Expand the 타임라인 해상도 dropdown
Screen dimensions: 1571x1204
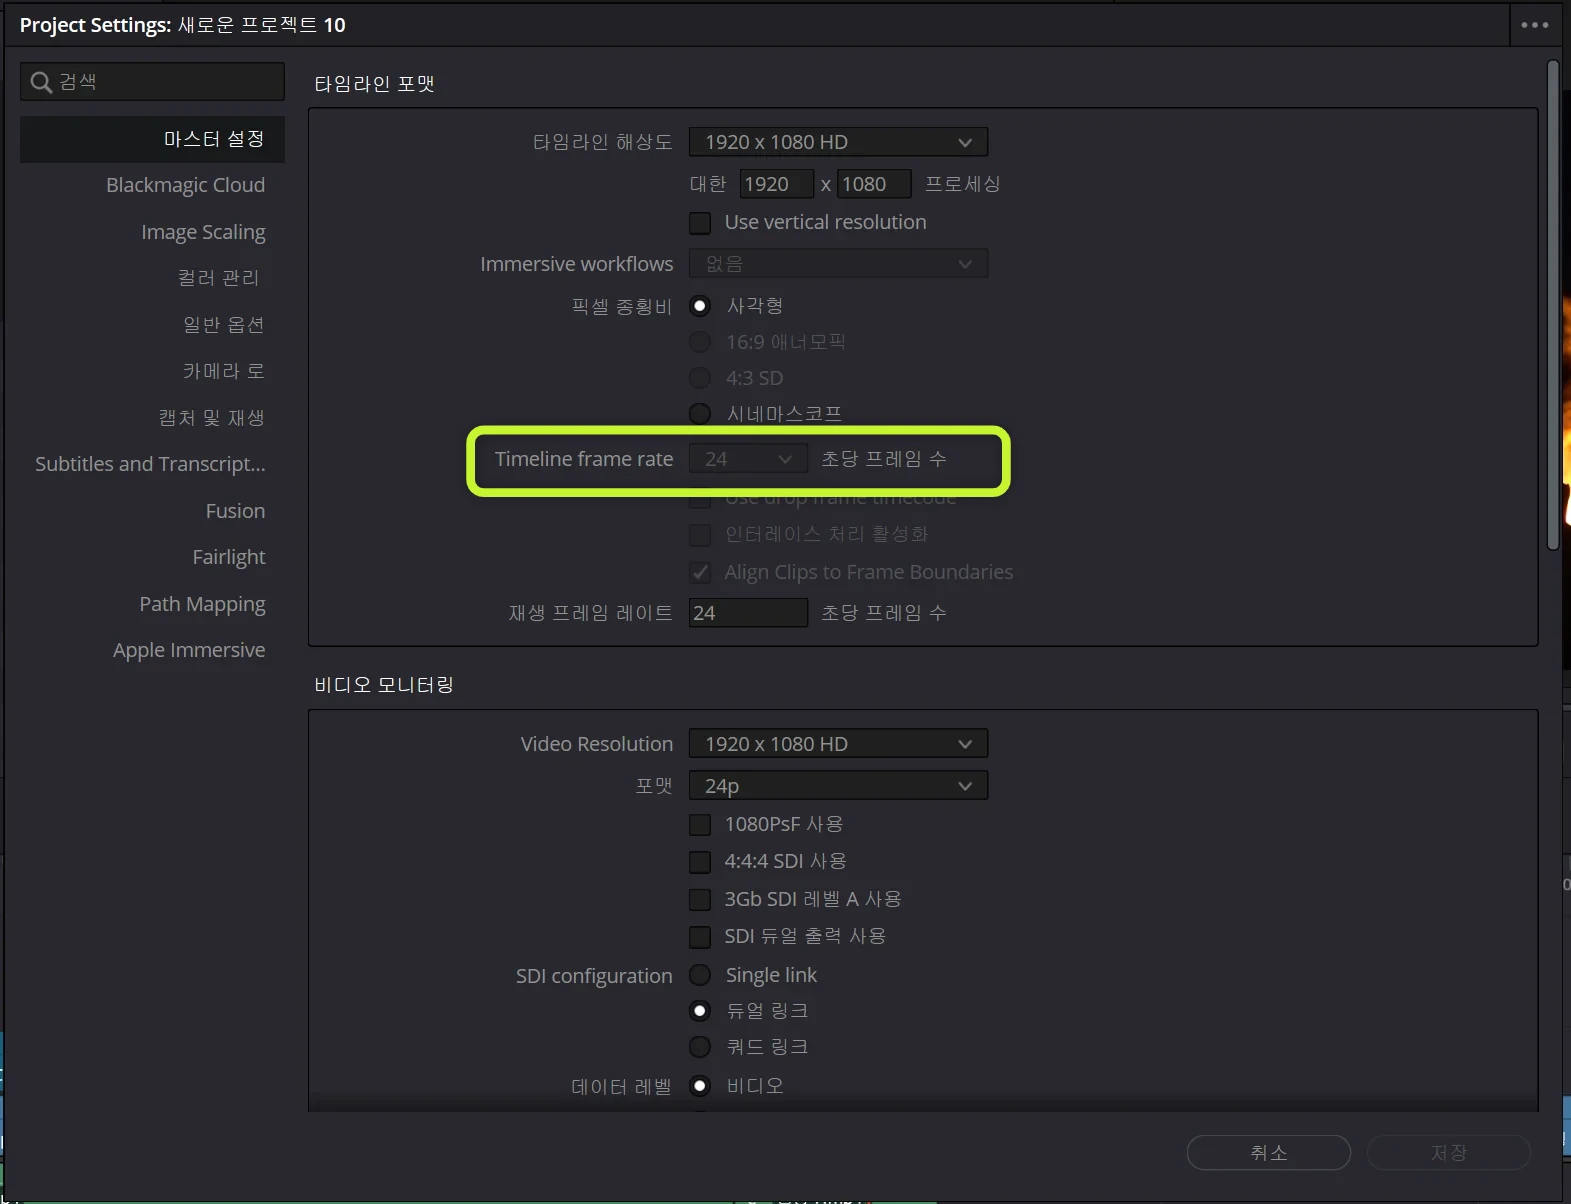pyautogui.click(x=838, y=142)
